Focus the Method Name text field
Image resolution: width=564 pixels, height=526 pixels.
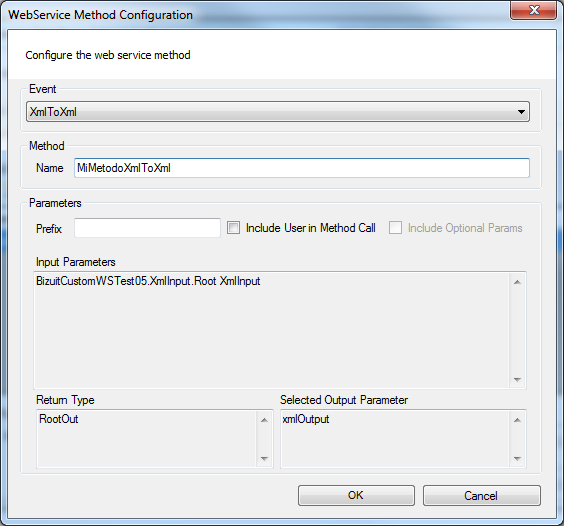(x=302, y=168)
